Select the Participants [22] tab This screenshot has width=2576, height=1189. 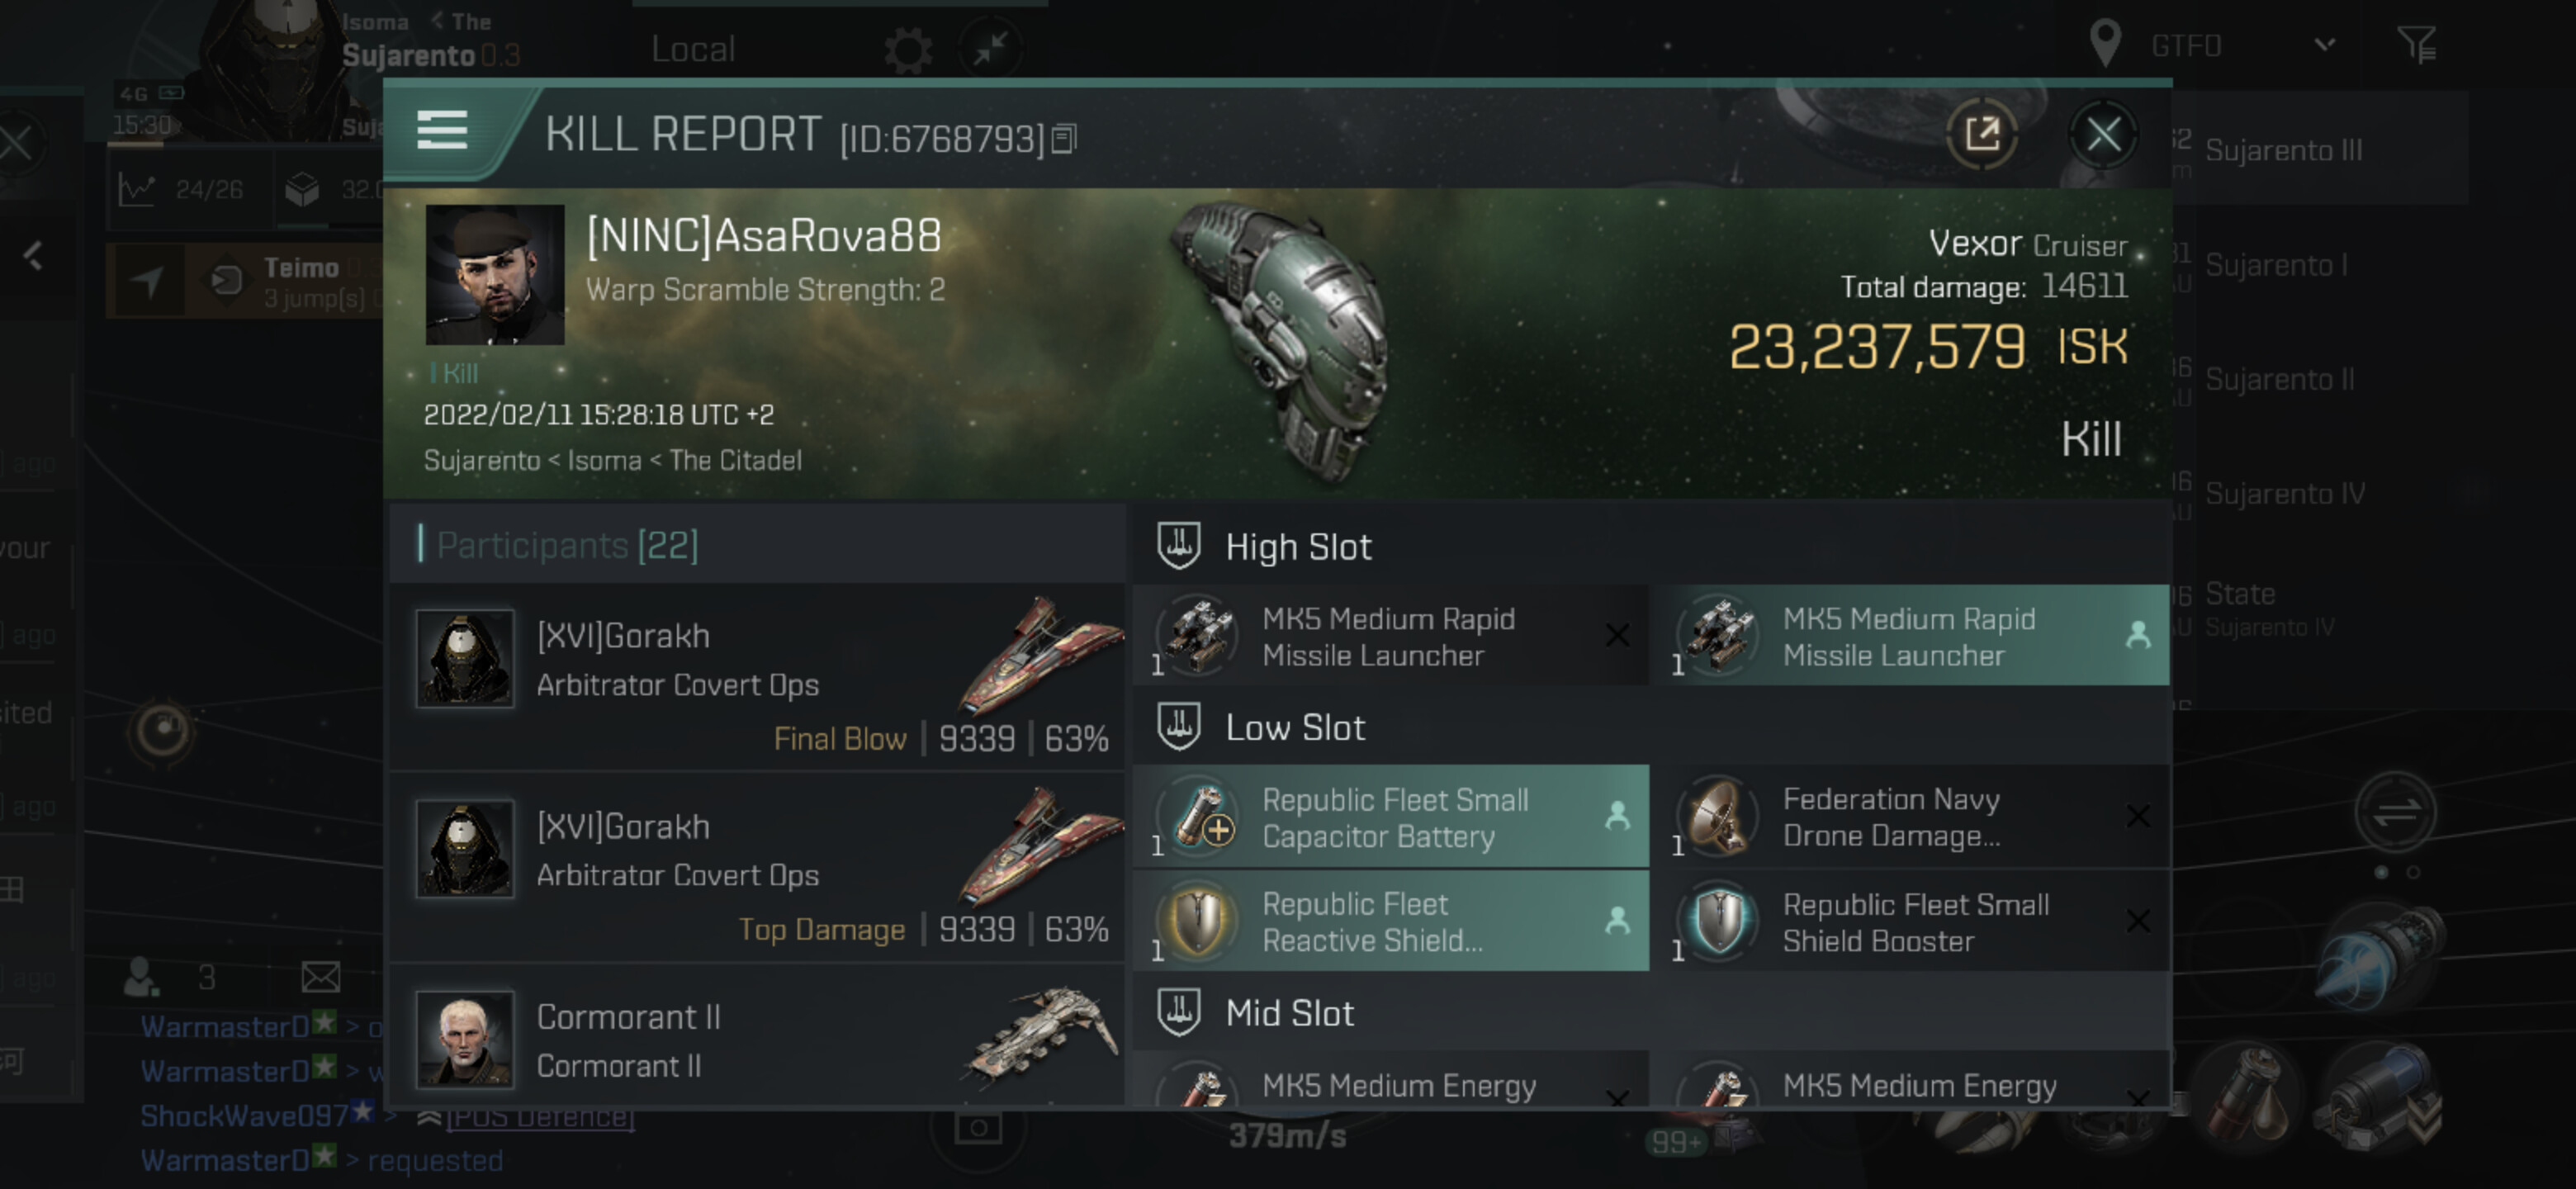567,546
